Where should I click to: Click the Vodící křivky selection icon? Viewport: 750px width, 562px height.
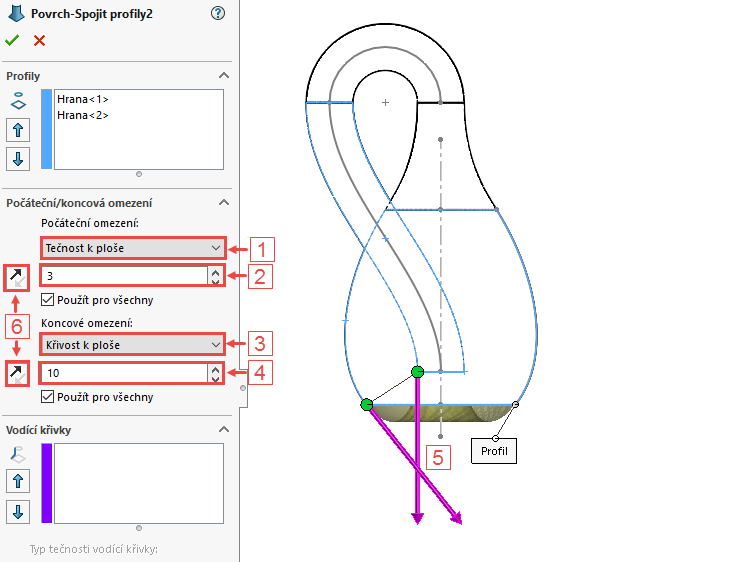[18, 455]
